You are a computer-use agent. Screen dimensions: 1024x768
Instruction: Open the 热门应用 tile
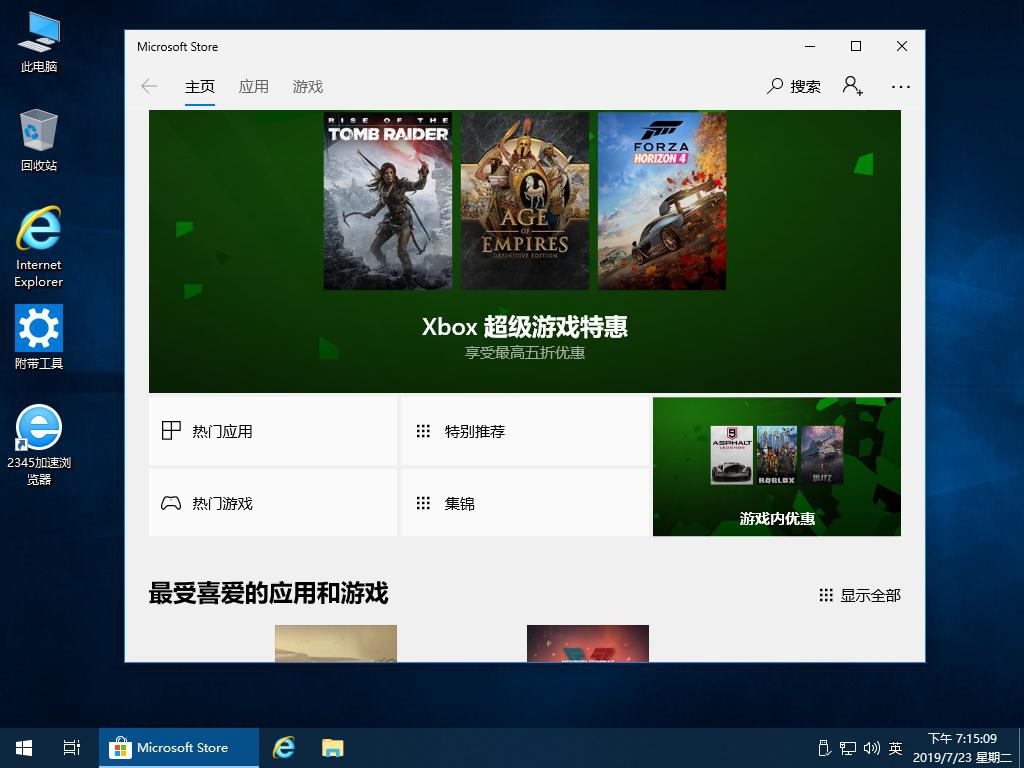tap(273, 431)
